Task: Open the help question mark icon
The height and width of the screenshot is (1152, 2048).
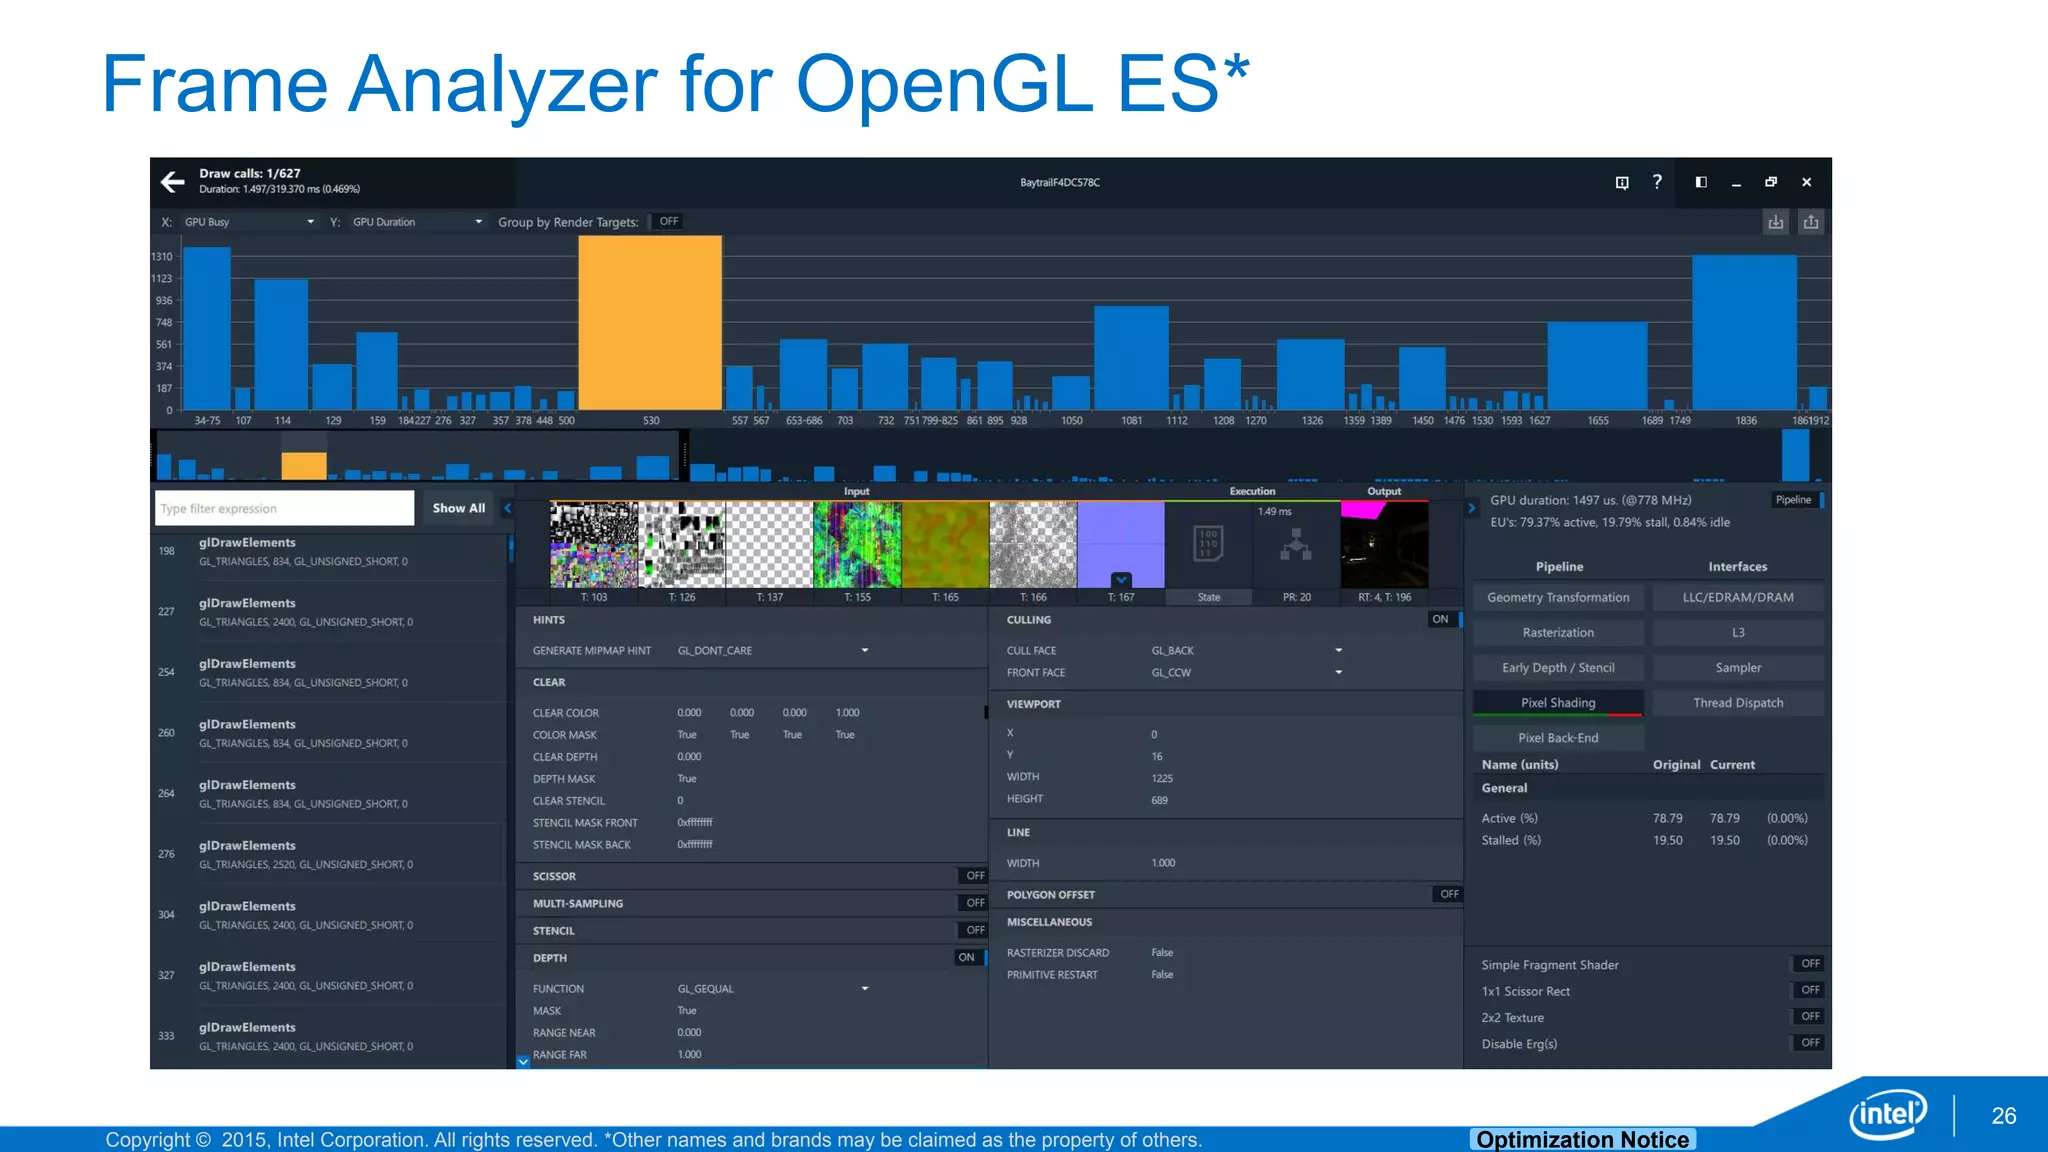Action: [x=1657, y=182]
